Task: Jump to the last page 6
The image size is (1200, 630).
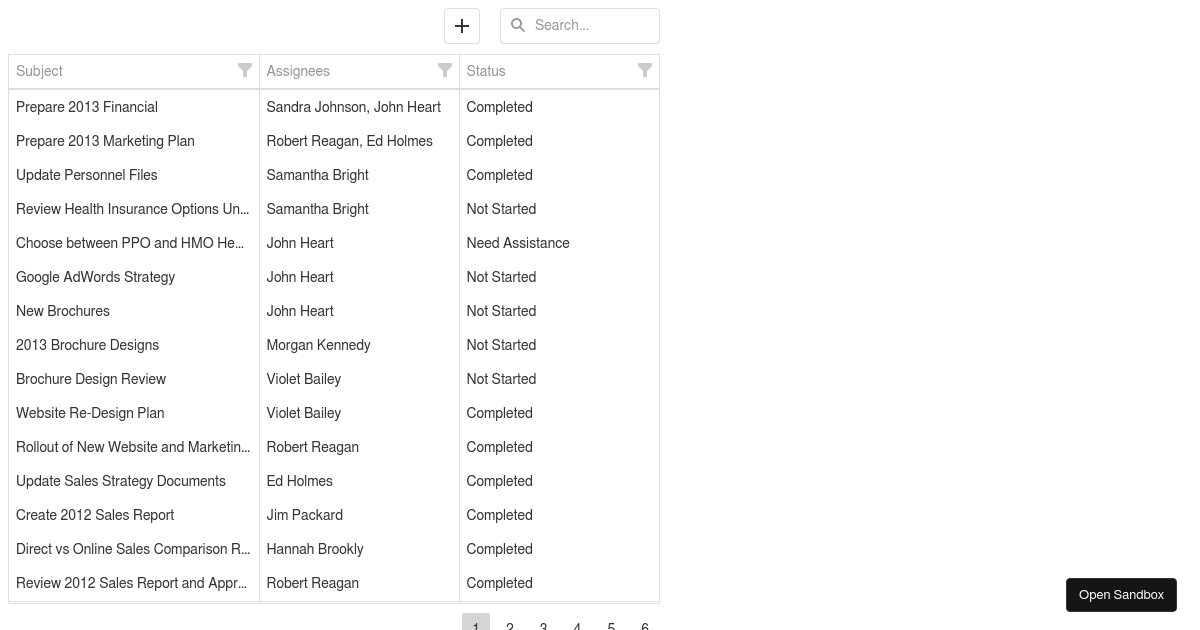Action: pos(645,625)
